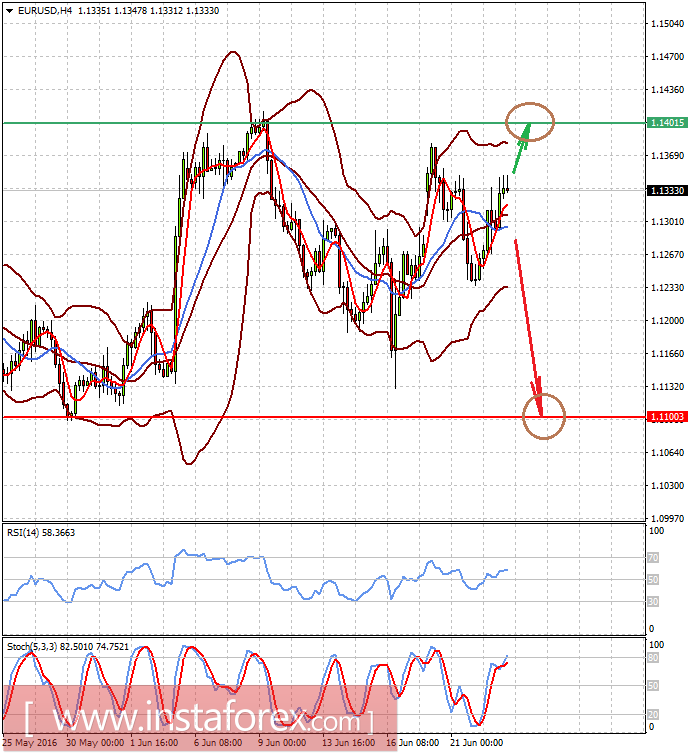Viewport: 688px width, 754px height.
Task: Click the 1.14700 price scale value
Action: (667, 57)
